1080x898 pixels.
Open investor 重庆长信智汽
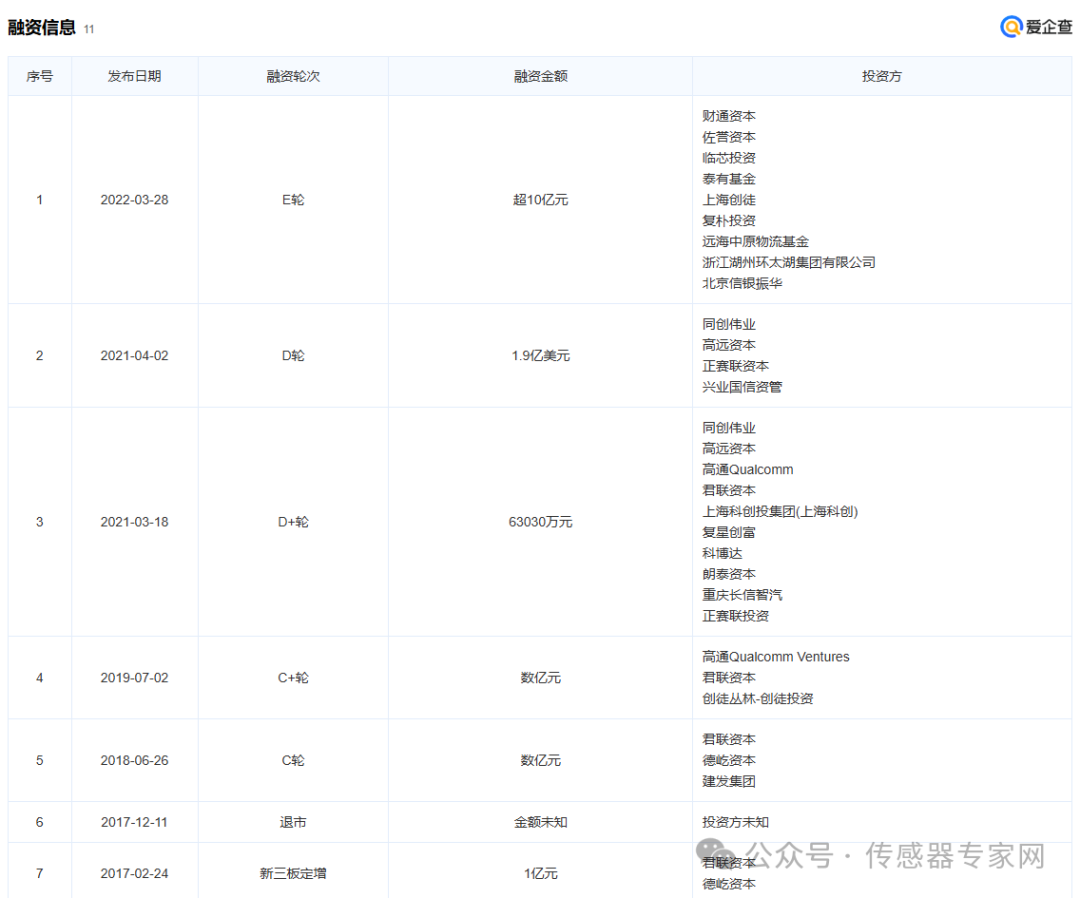point(742,595)
